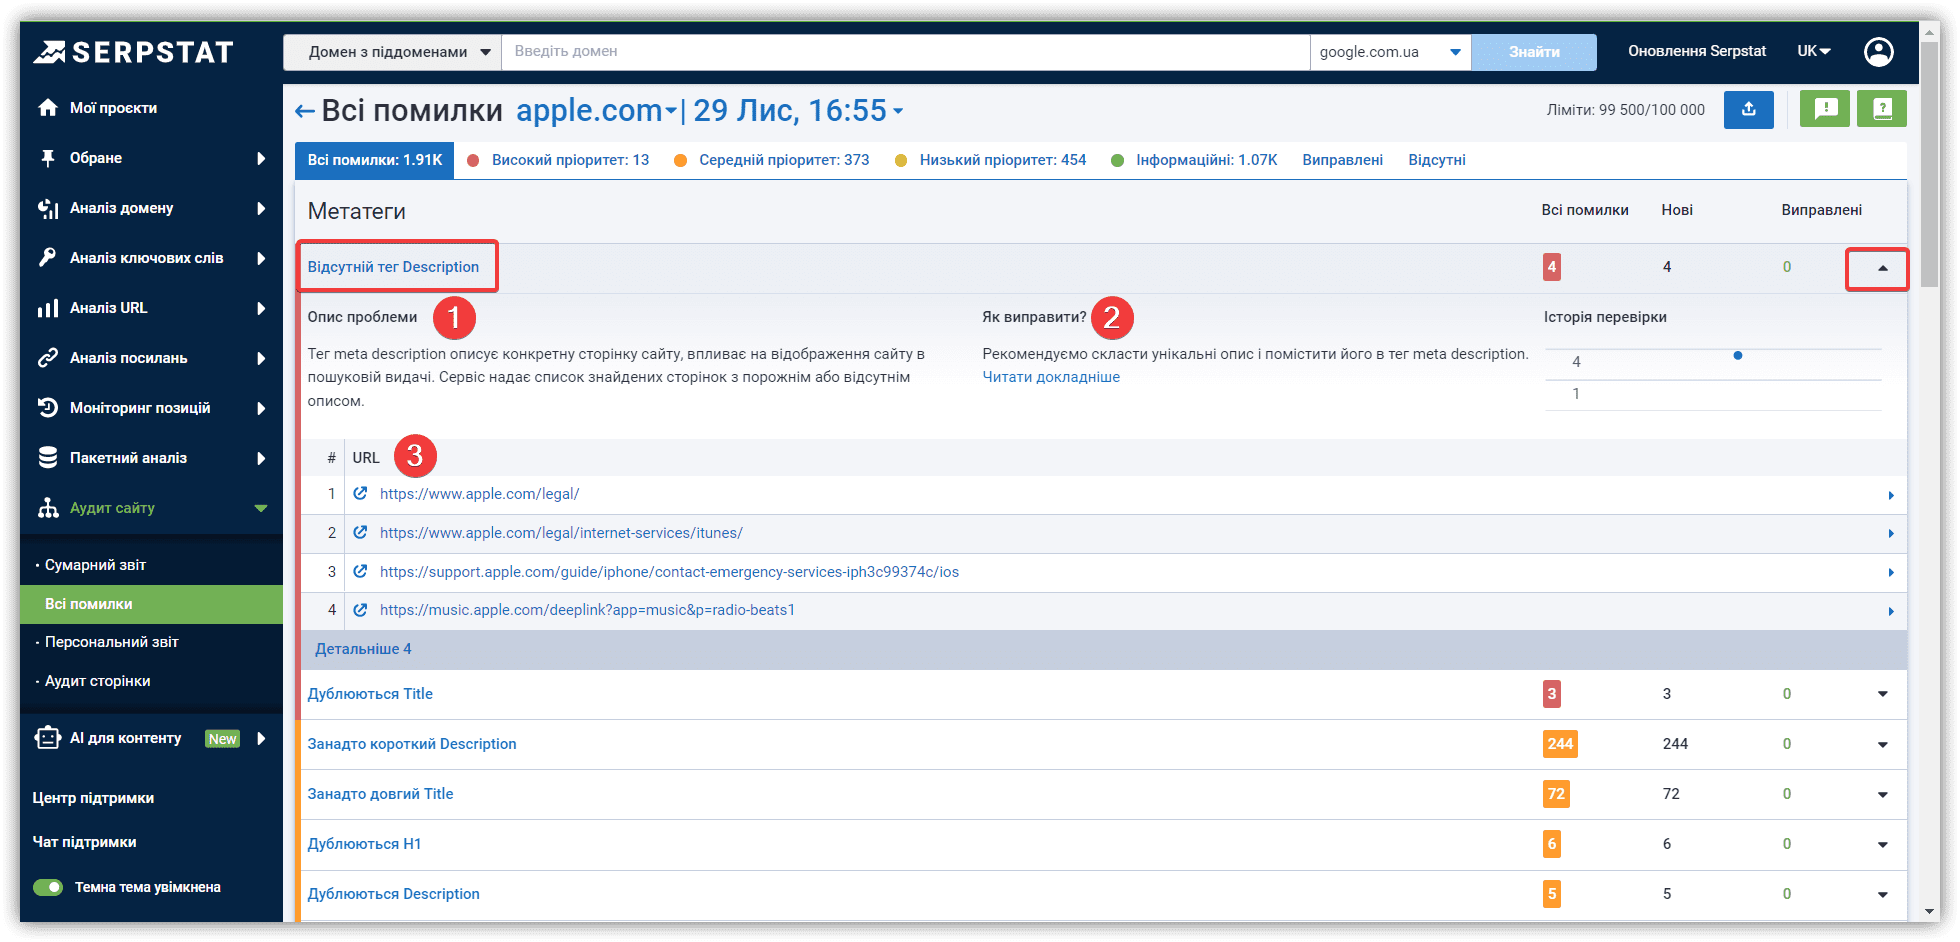The height and width of the screenshot is (942, 1960).
Task: Click the robot icon for AI для контенту
Action: pos(47,738)
